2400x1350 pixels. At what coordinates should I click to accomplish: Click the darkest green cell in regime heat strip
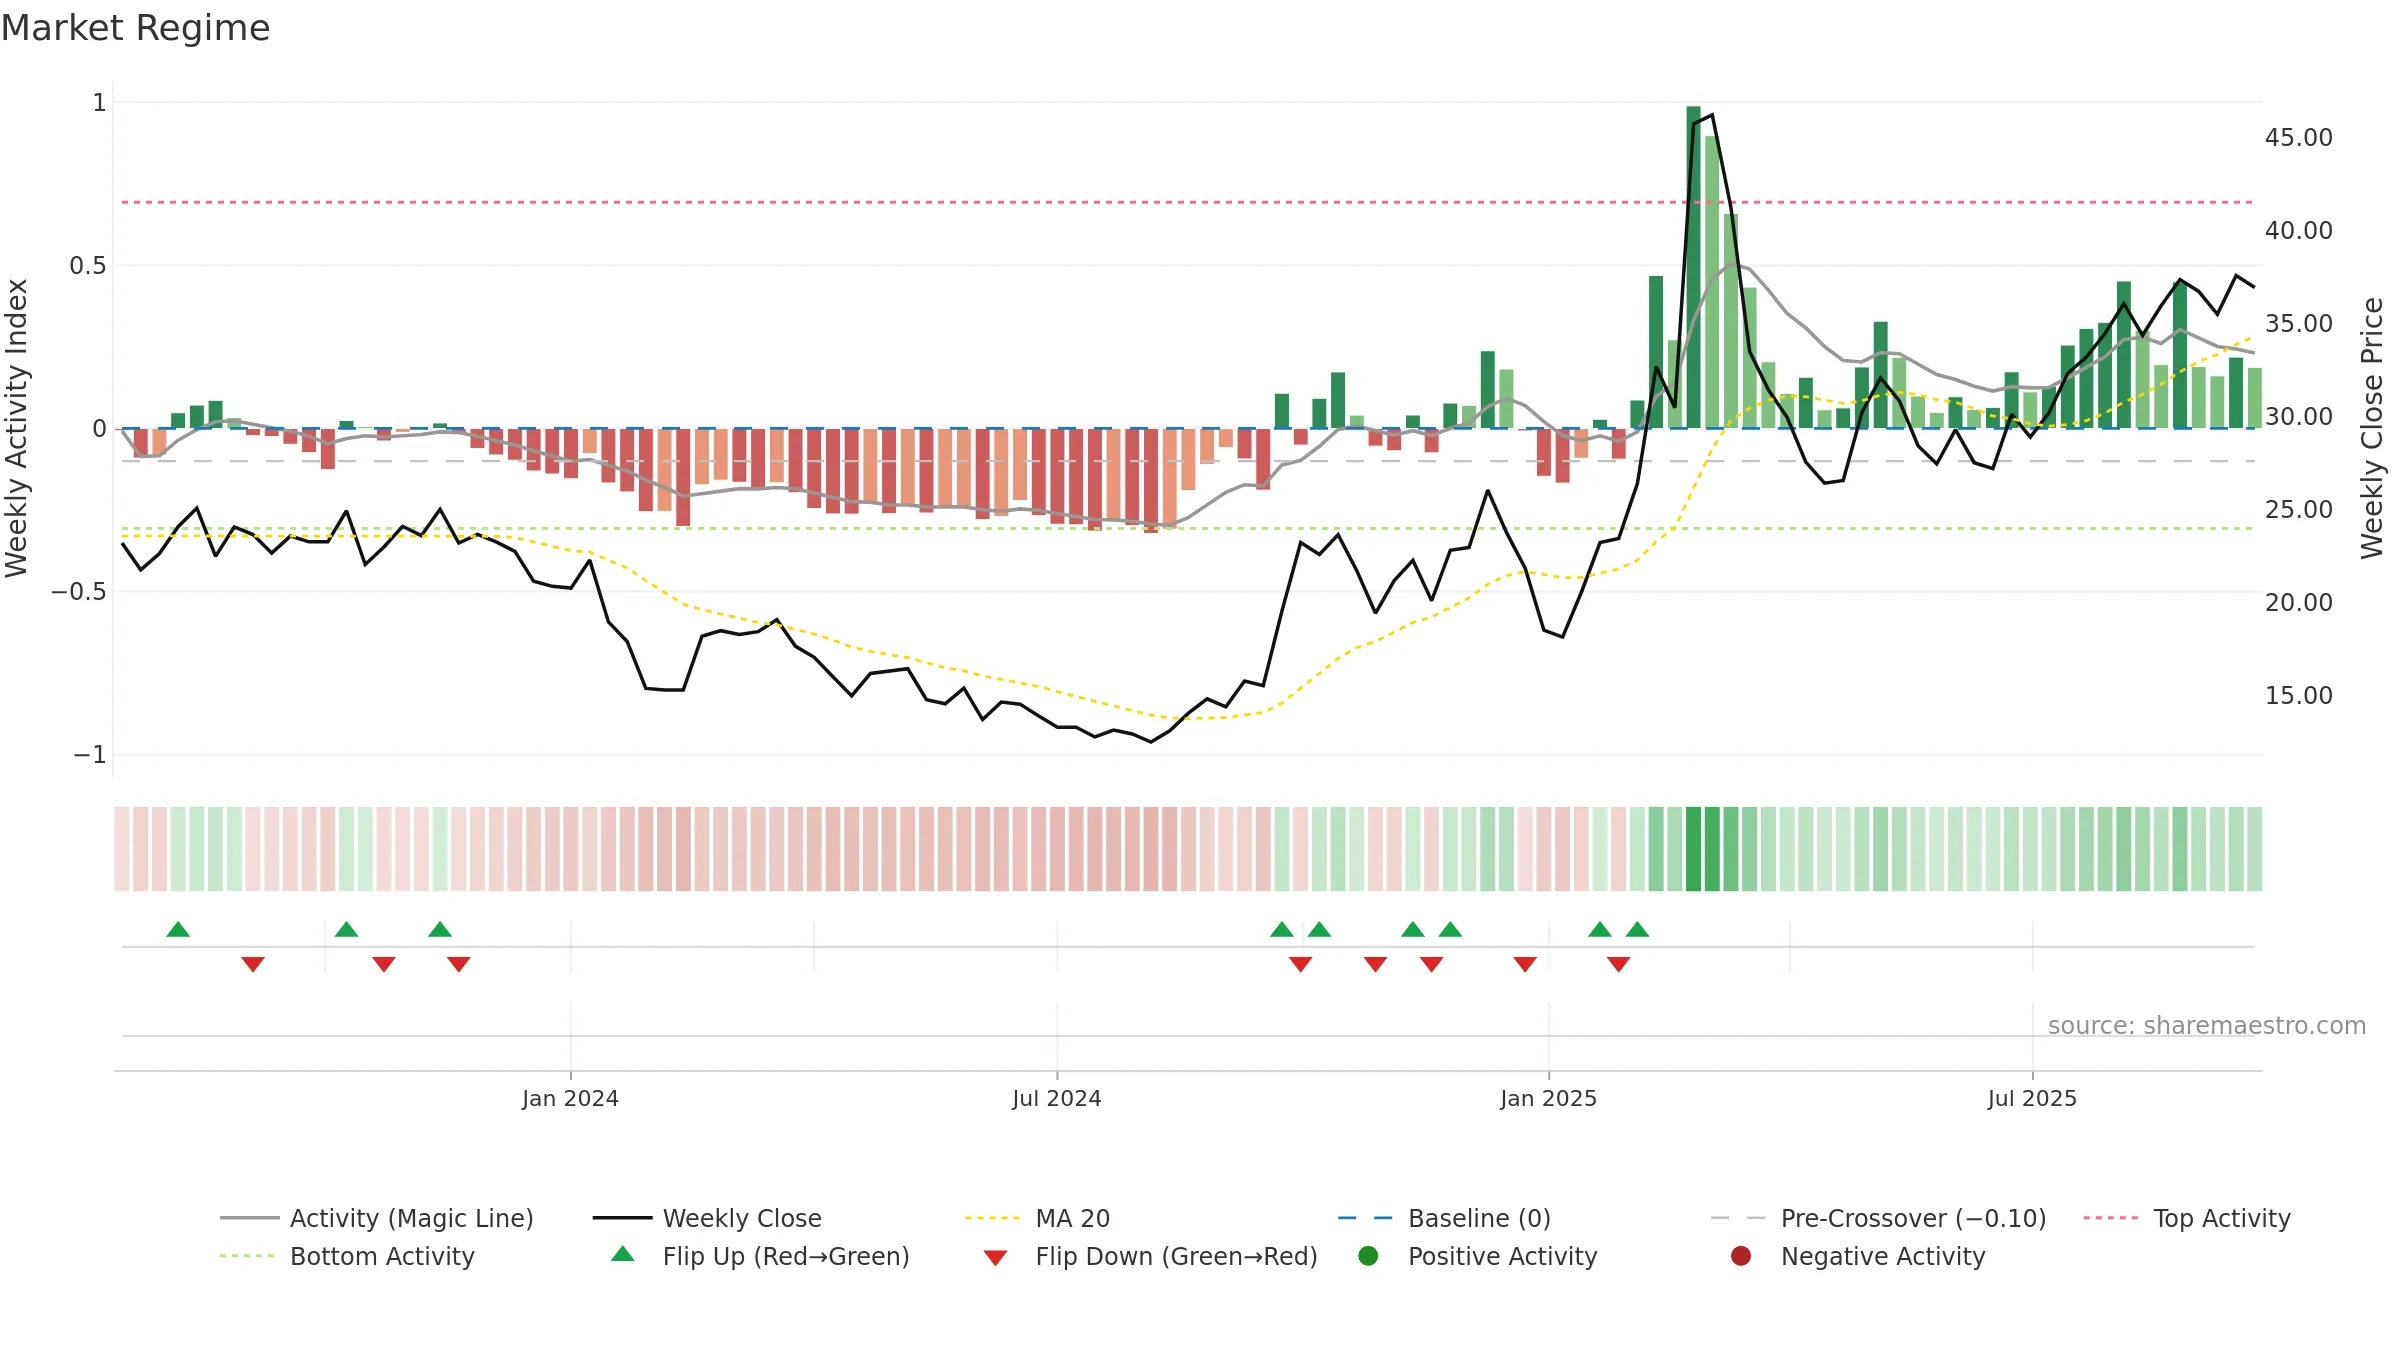tap(1693, 849)
